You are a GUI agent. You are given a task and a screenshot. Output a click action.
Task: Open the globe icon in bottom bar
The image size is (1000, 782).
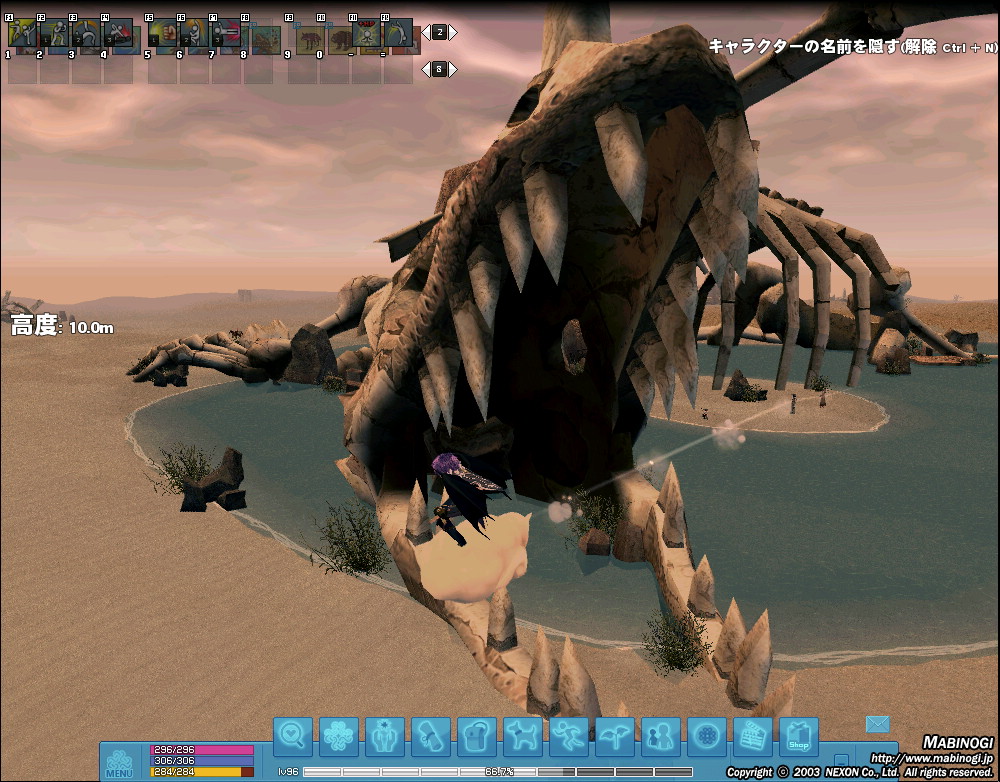707,737
